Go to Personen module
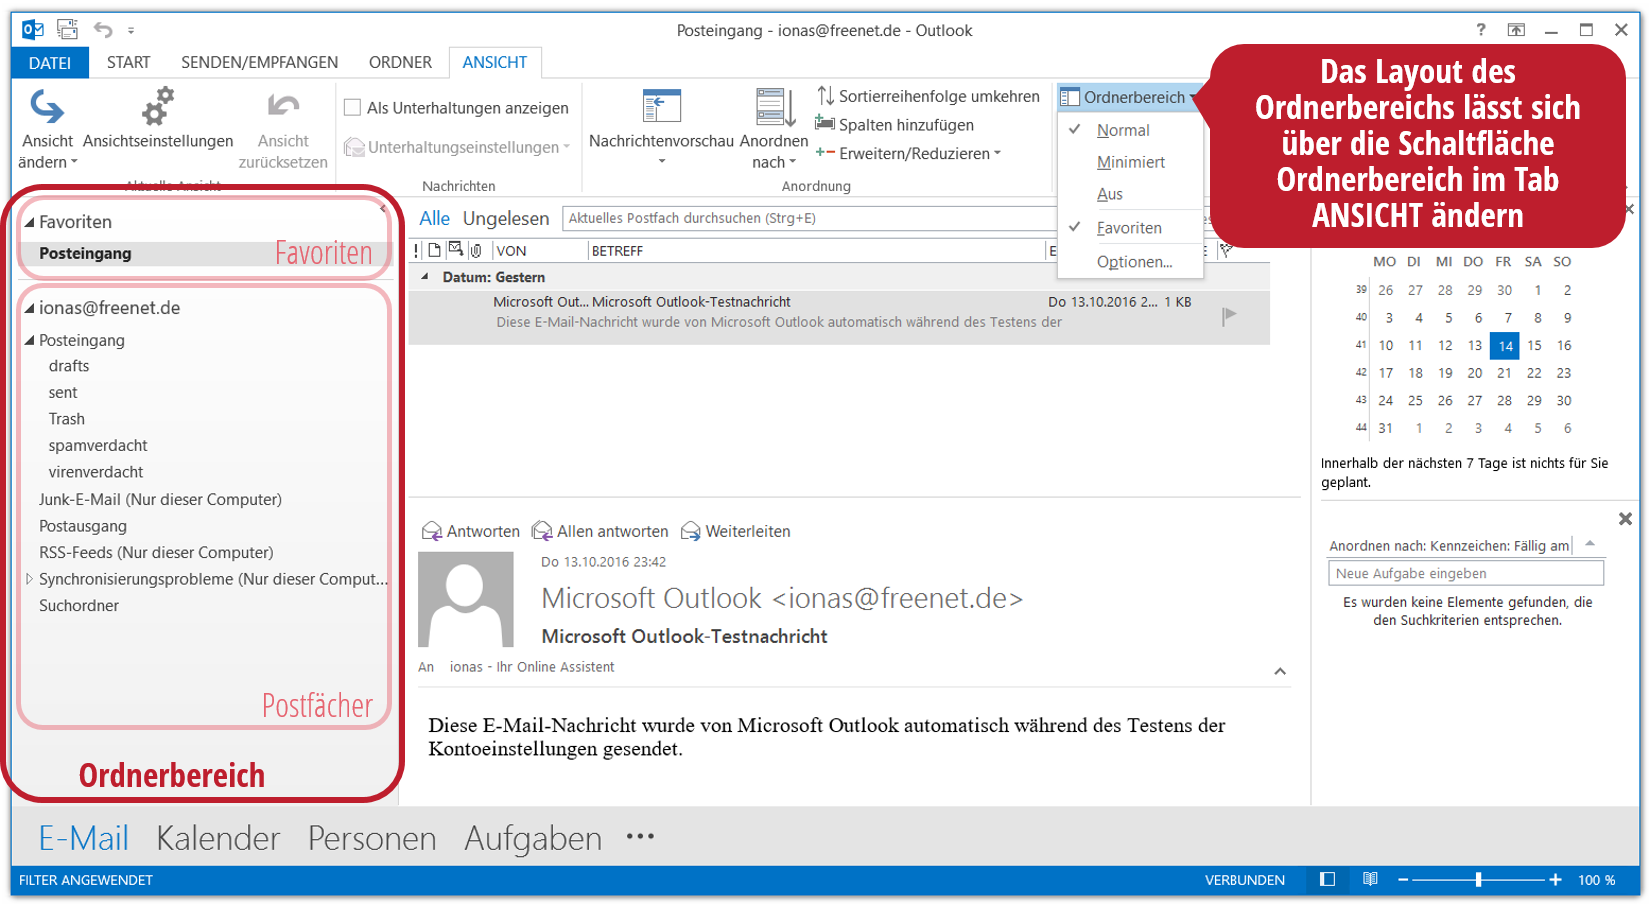The image size is (1650, 905). 372,838
